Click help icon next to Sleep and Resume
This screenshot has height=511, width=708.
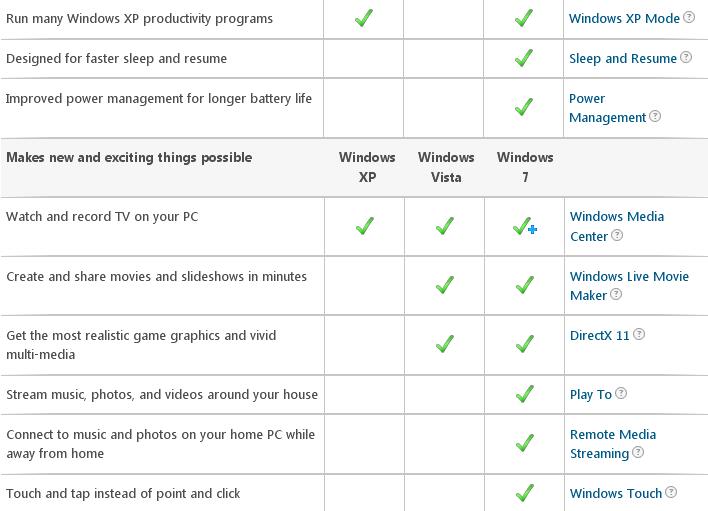686,58
